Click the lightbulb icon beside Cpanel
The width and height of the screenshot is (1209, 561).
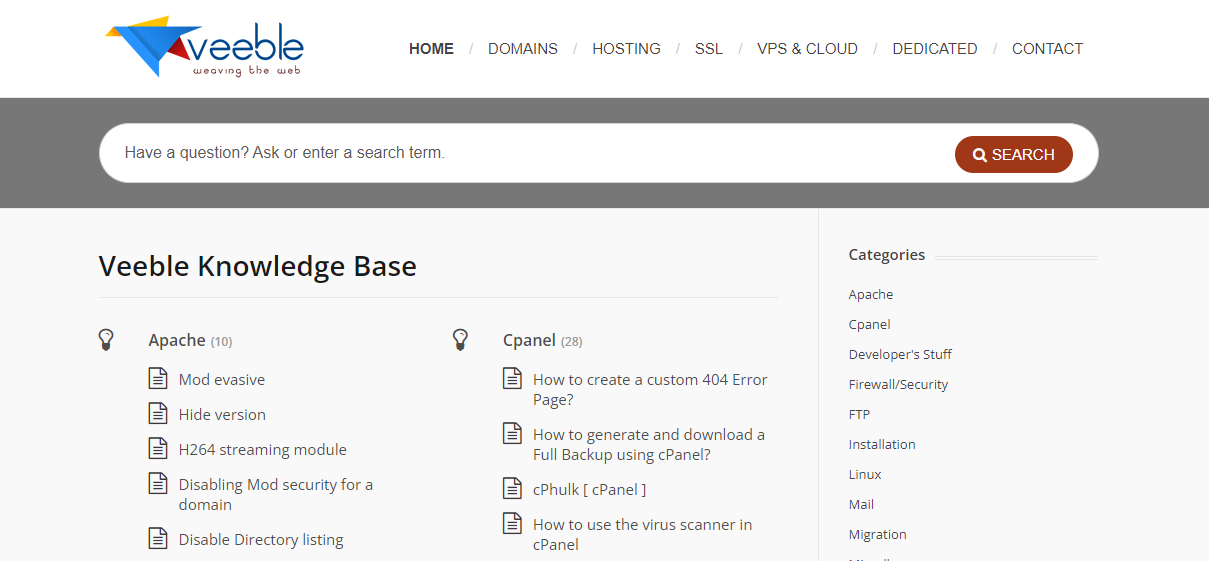tap(460, 340)
